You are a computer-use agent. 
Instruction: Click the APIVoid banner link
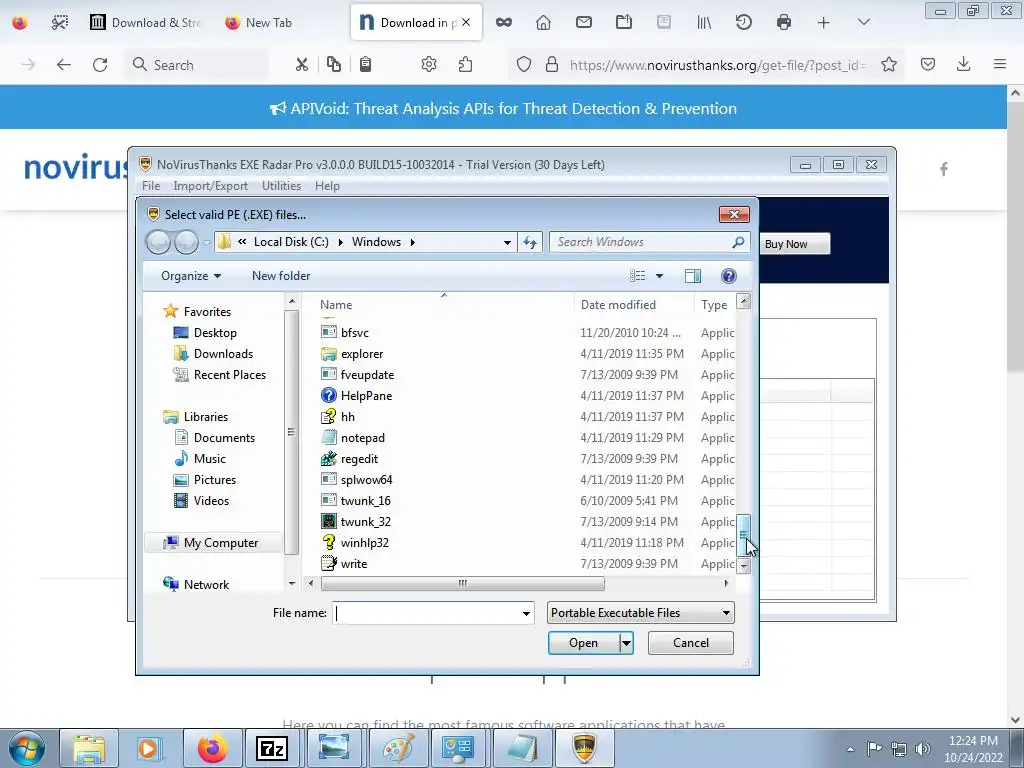(x=504, y=108)
